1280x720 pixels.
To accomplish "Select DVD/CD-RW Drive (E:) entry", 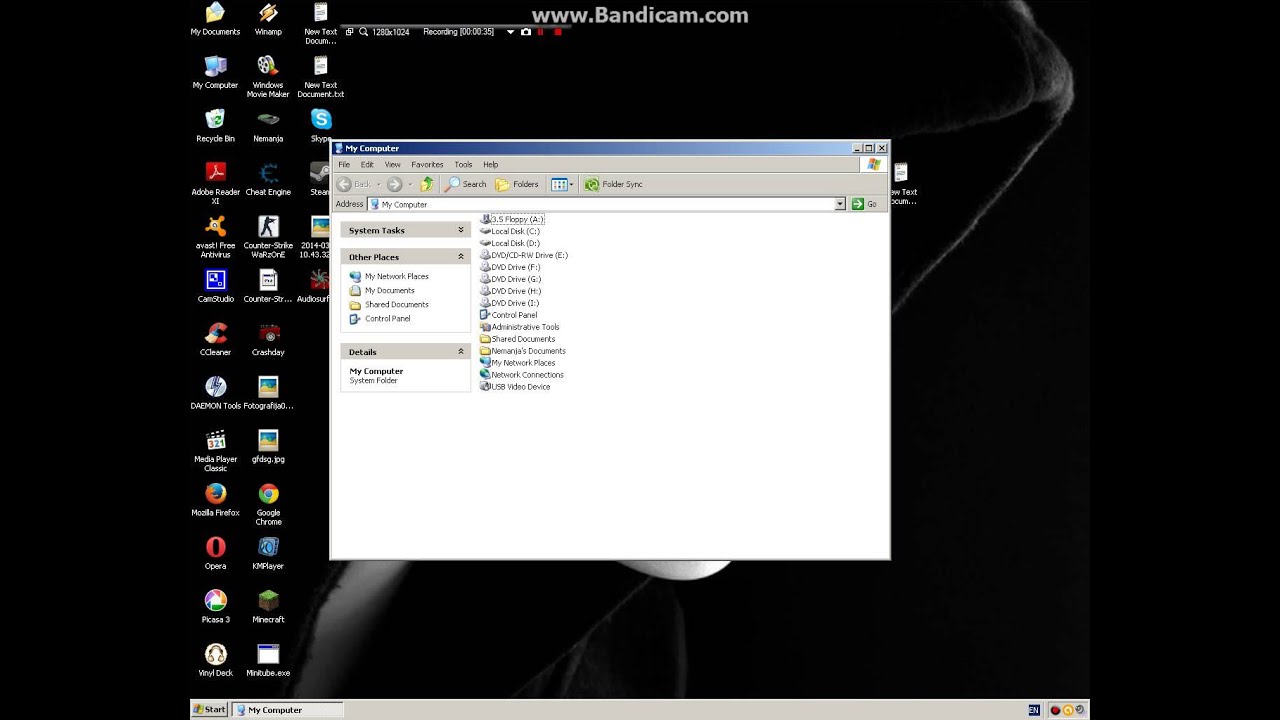I will tap(524, 255).
